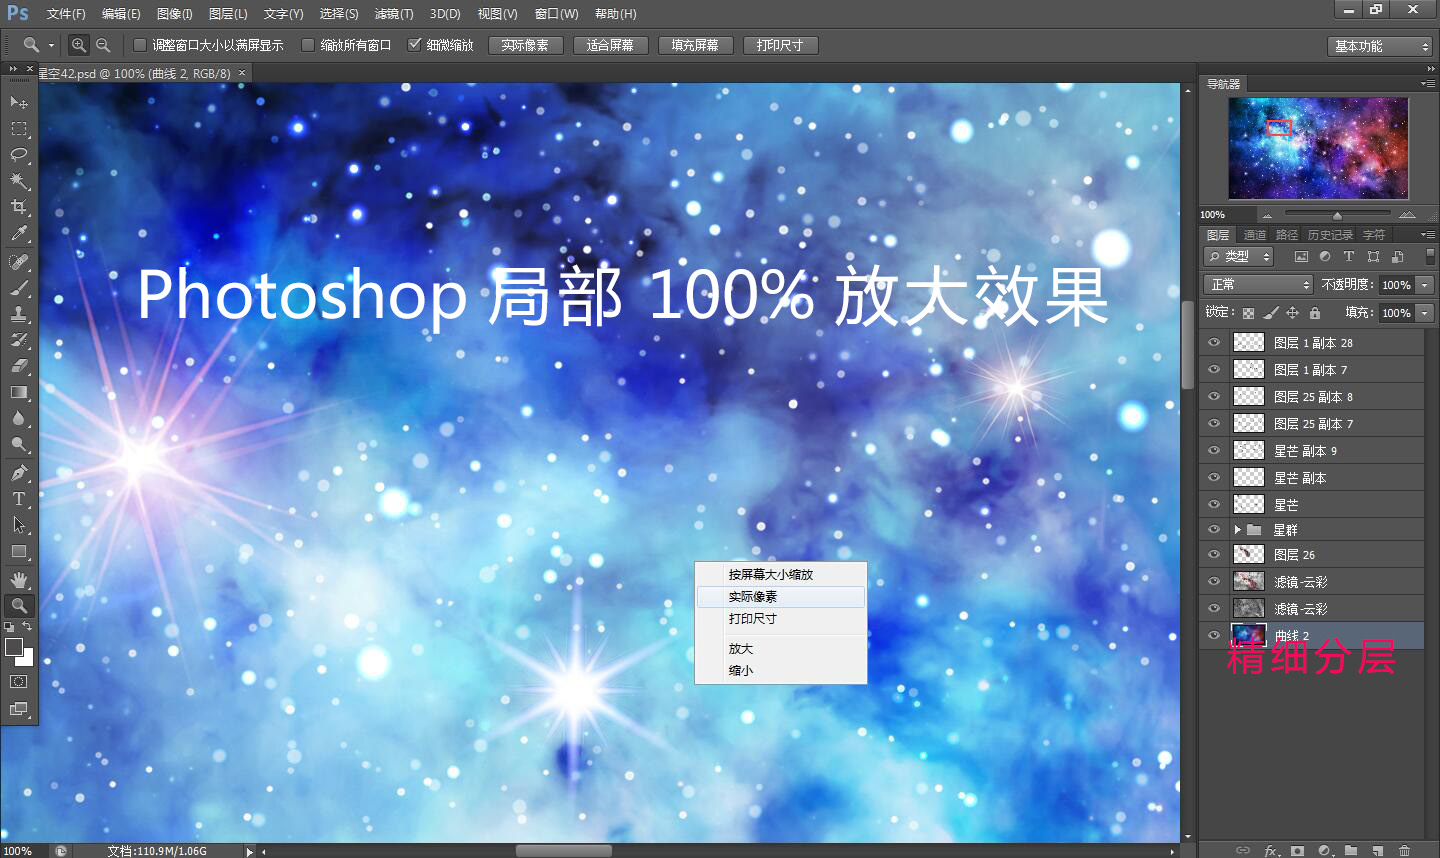This screenshot has height=858, width=1440.
Task: Click the Zoom Out mode icon in options bar
Action: pyautogui.click(x=103, y=45)
